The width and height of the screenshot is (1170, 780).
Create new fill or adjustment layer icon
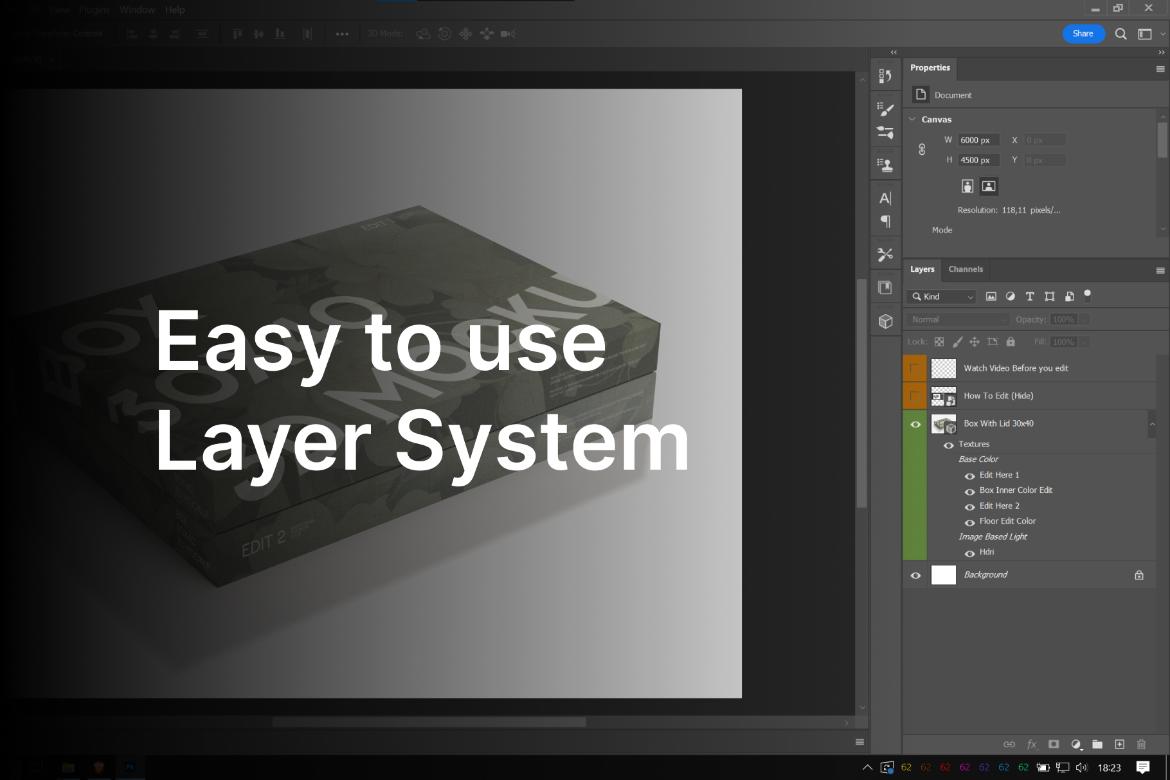pyautogui.click(x=1076, y=744)
